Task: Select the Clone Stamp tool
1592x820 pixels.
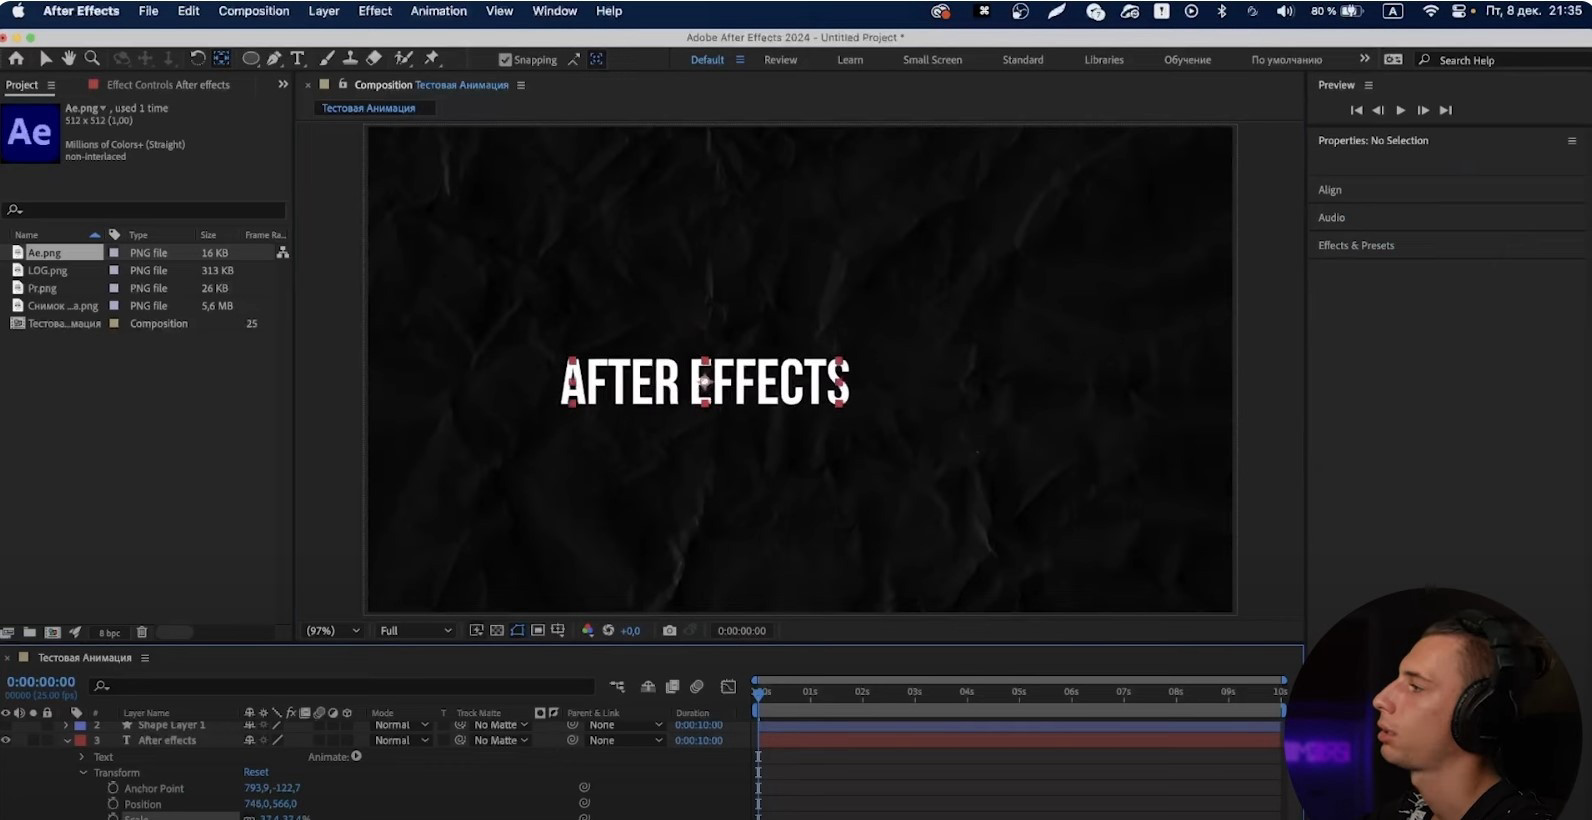Action: click(350, 59)
